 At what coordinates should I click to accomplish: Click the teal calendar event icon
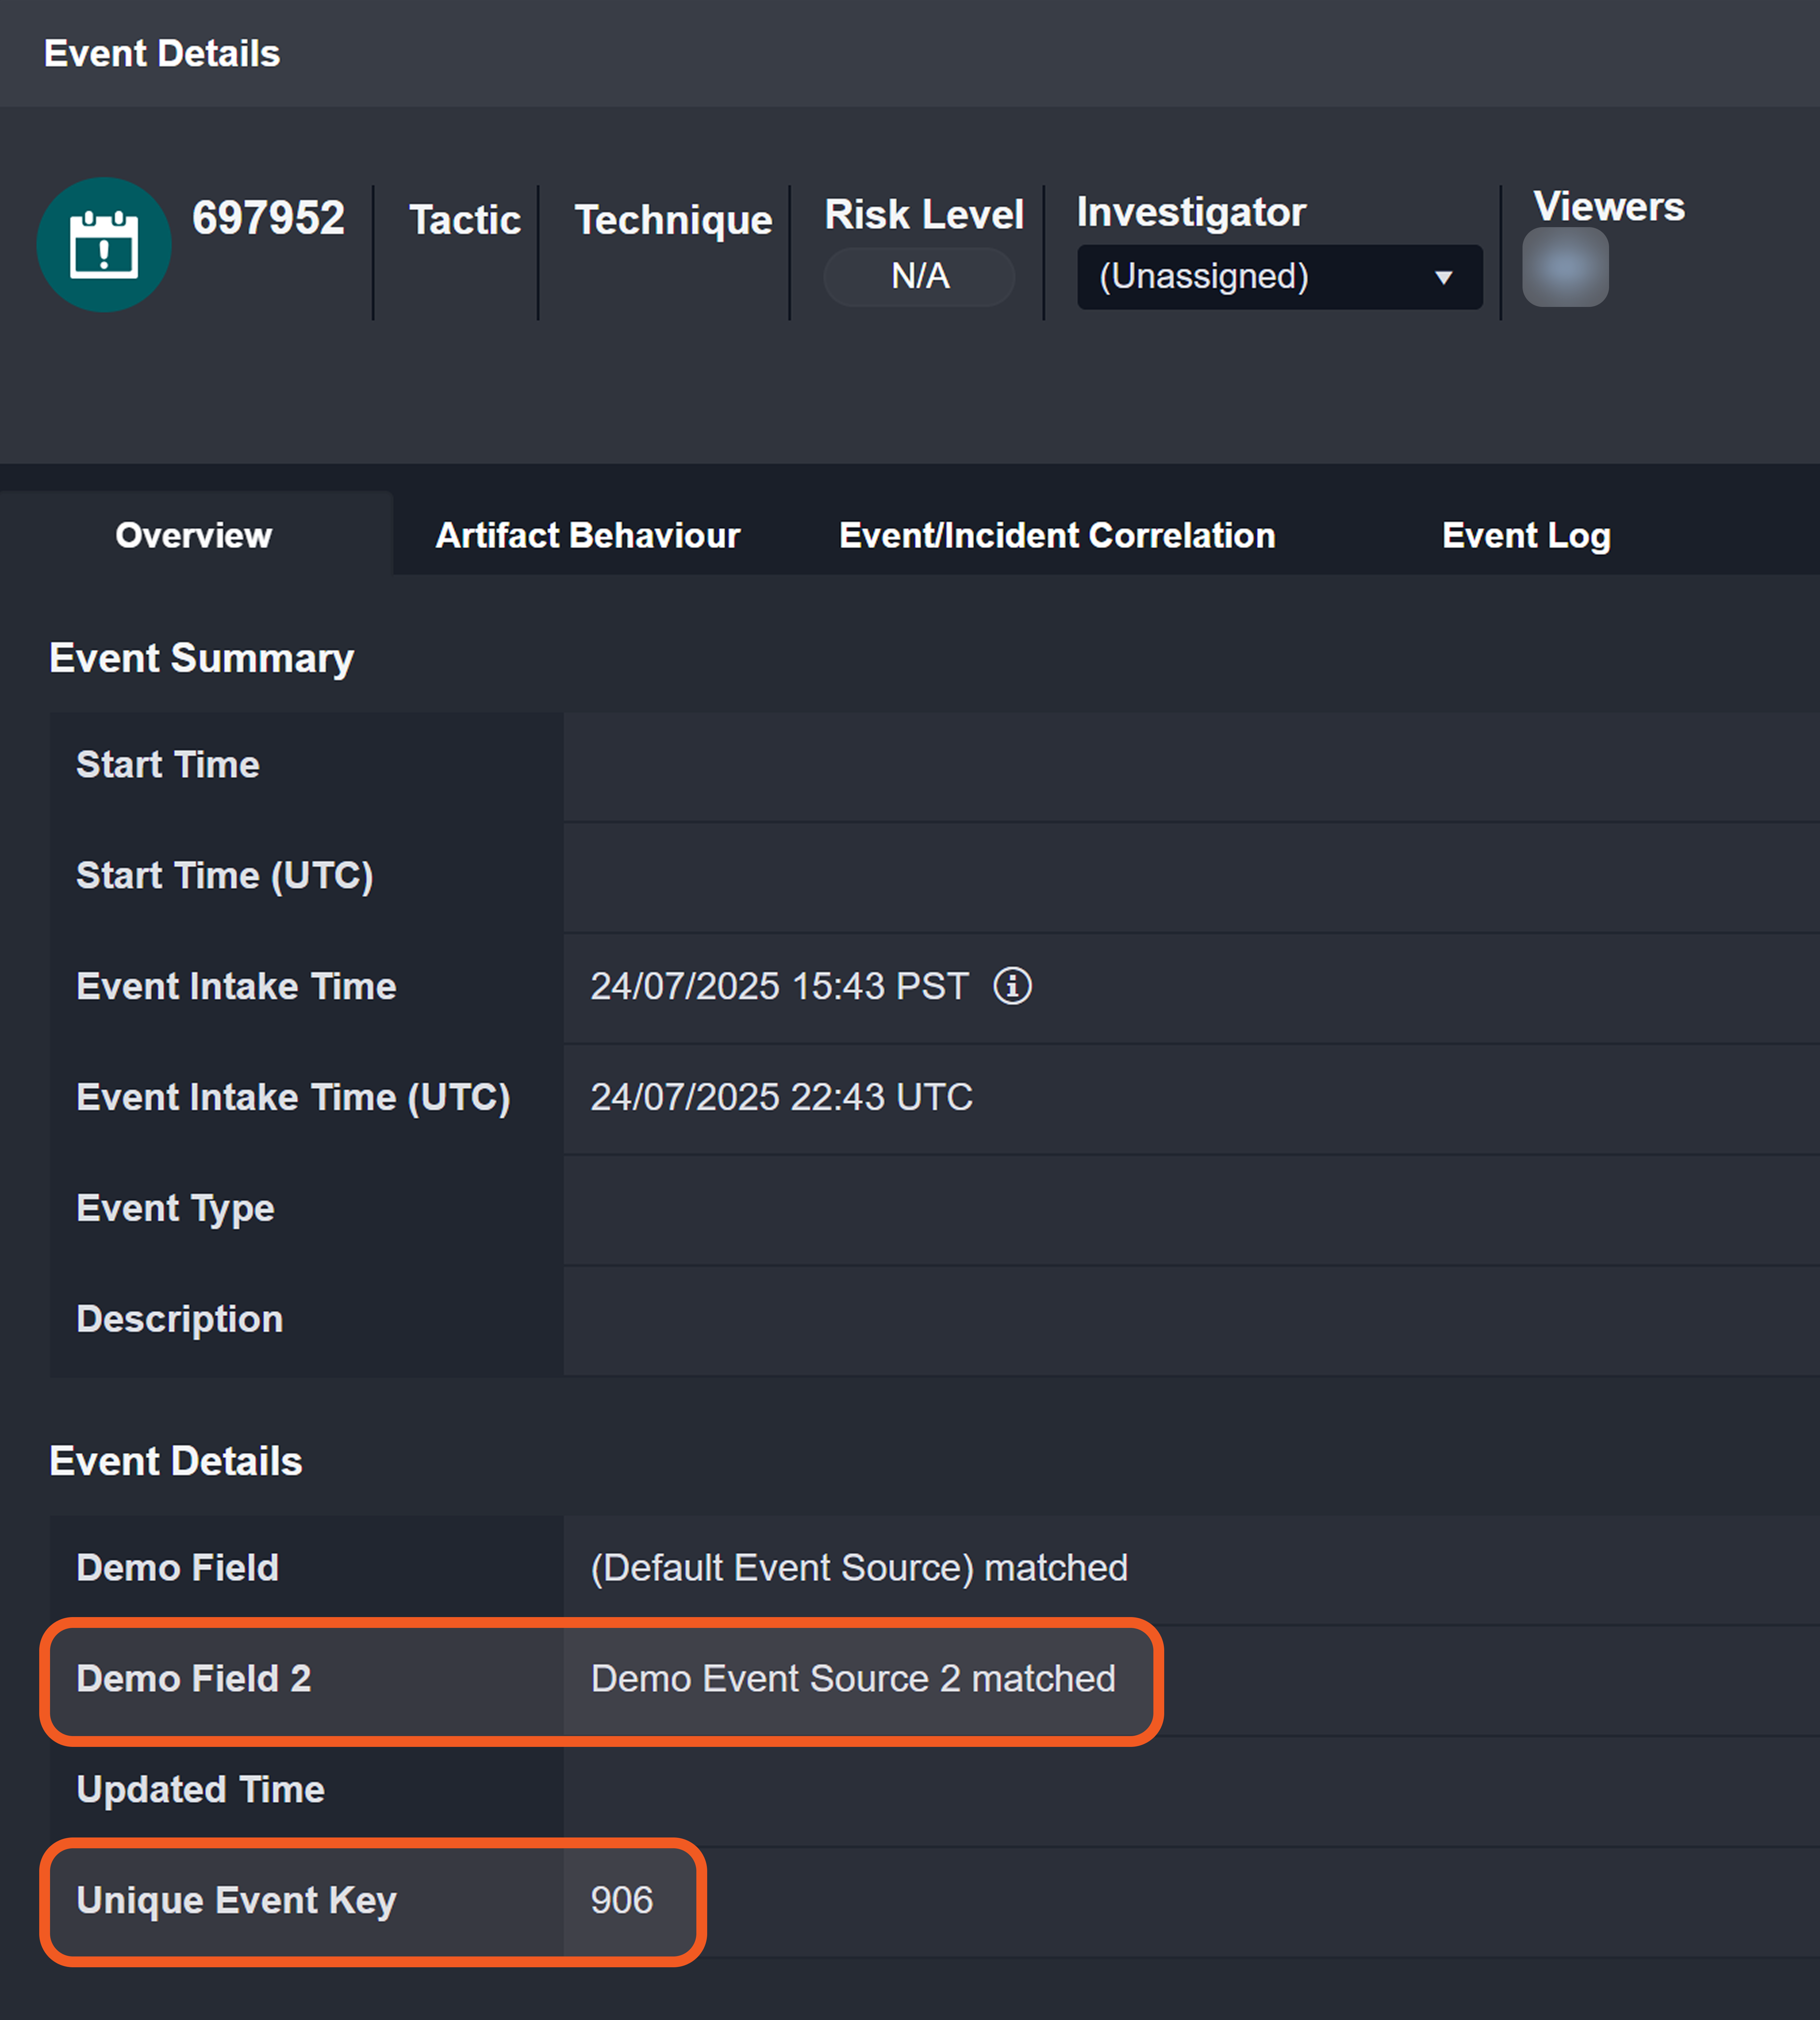[104, 245]
